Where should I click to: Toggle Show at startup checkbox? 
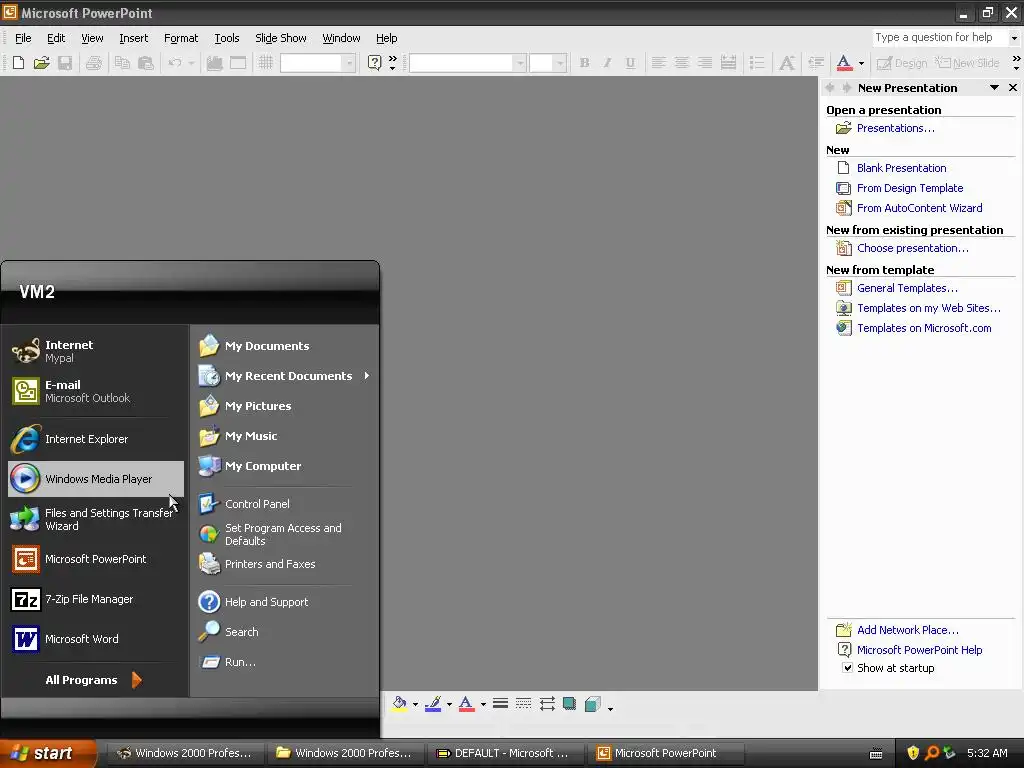pos(847,667)
